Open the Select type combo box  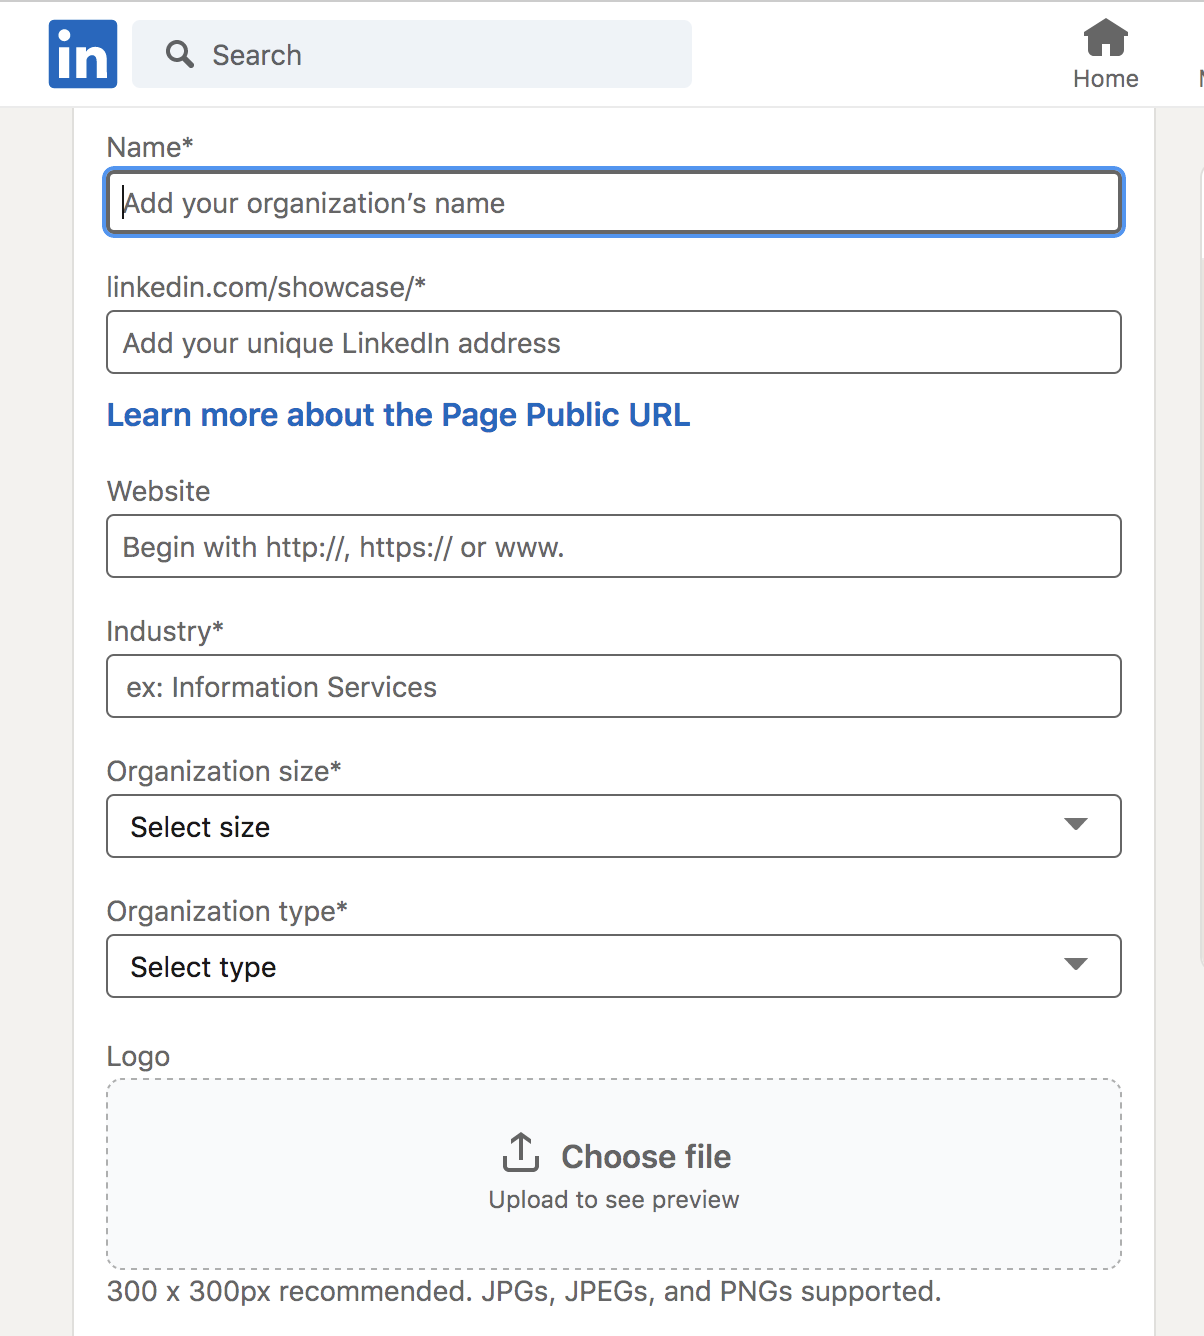pos(614,966)
